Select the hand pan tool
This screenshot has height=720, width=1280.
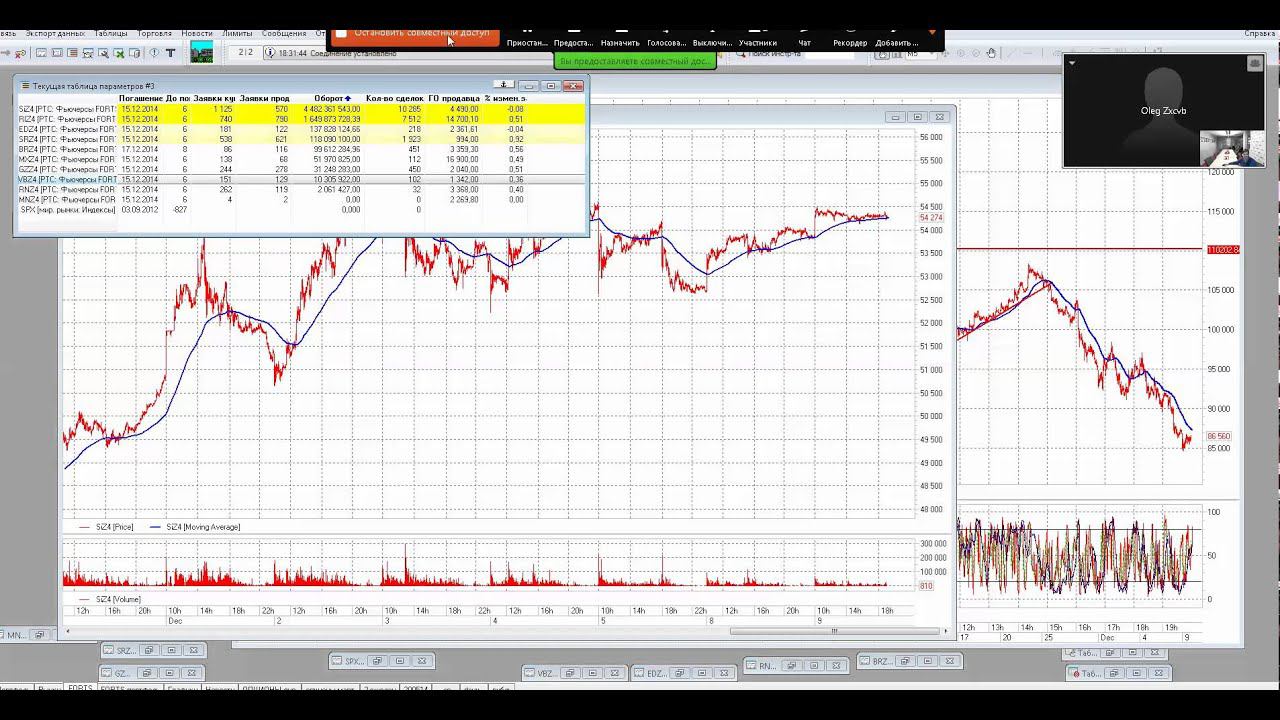pos(990,53)
